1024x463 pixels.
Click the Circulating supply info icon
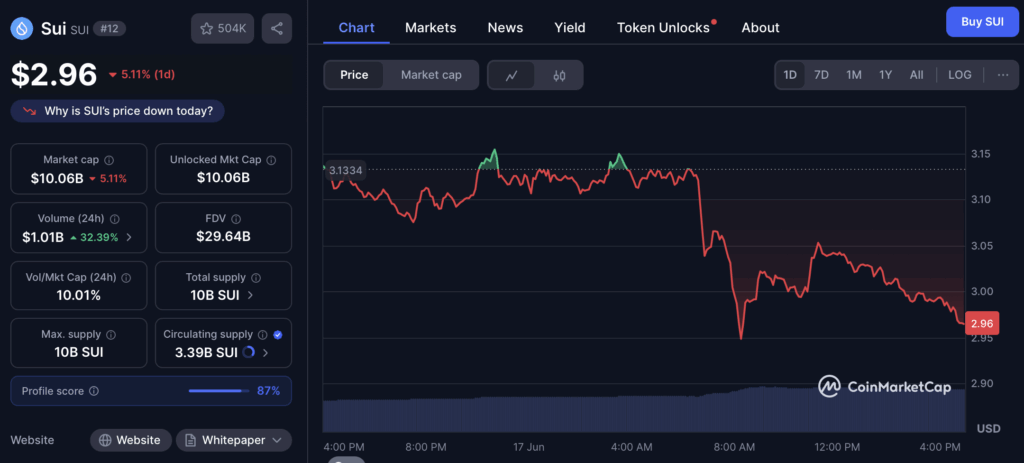[x=263, y=334]
